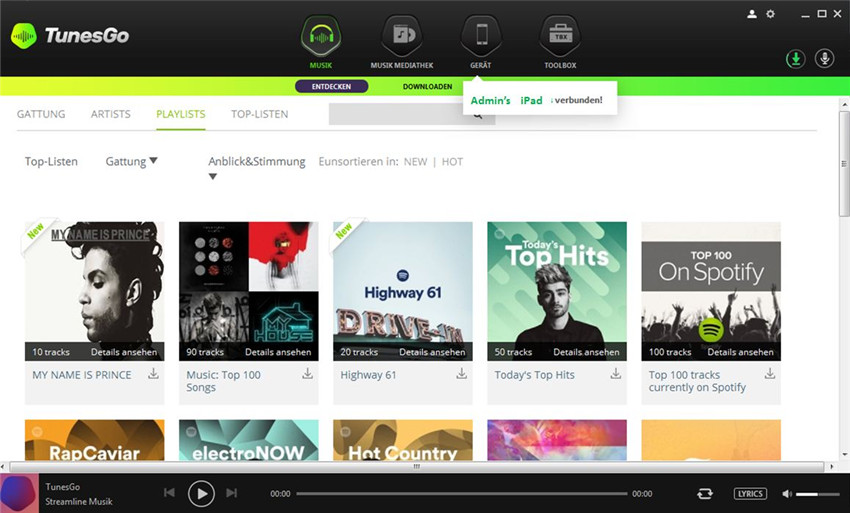Screen dimensions: 850x513
Task: Click the volume slider
Action: [x=818, y=494]
